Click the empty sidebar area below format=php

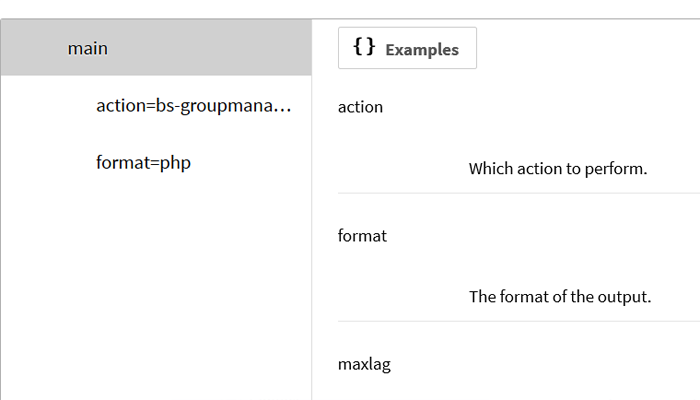(x=156, y=290)
